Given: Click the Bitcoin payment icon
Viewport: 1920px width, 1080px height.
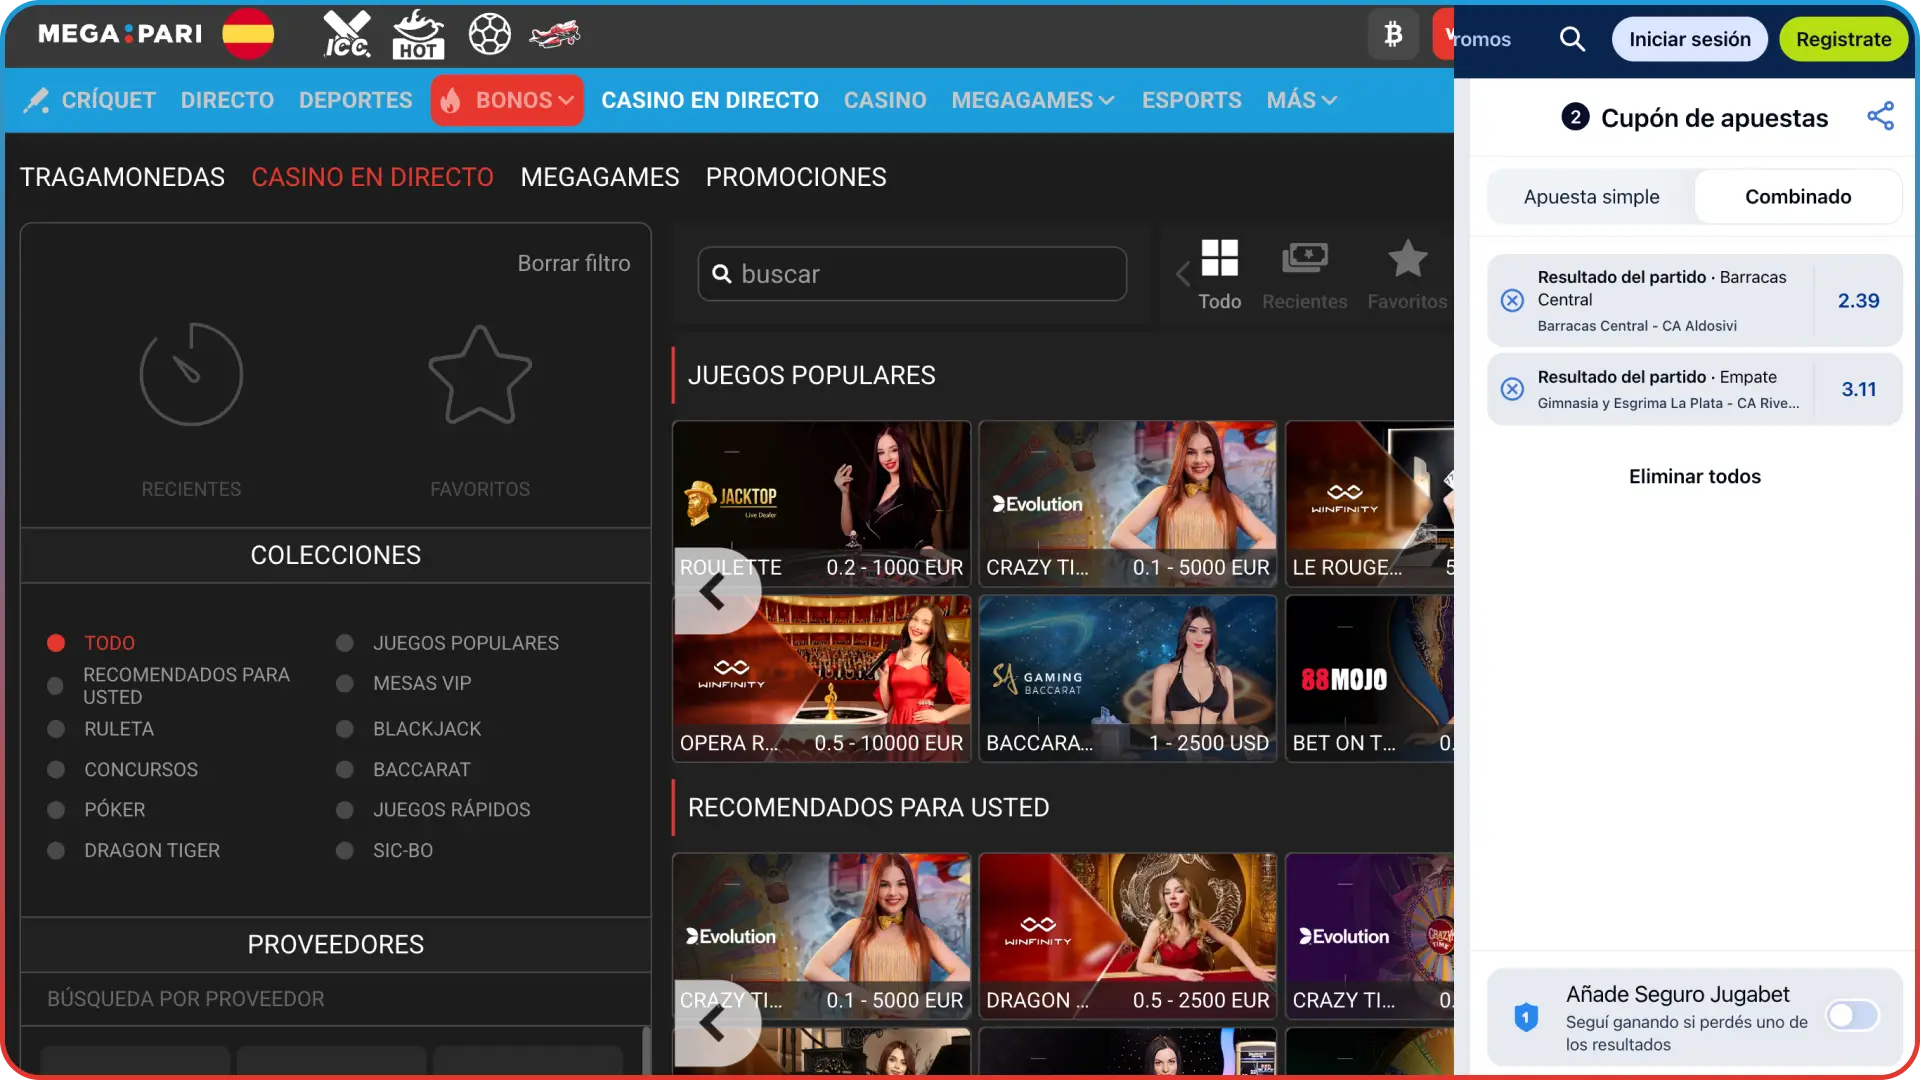Looking at the screenshot, I should [x=1393, y=35].
